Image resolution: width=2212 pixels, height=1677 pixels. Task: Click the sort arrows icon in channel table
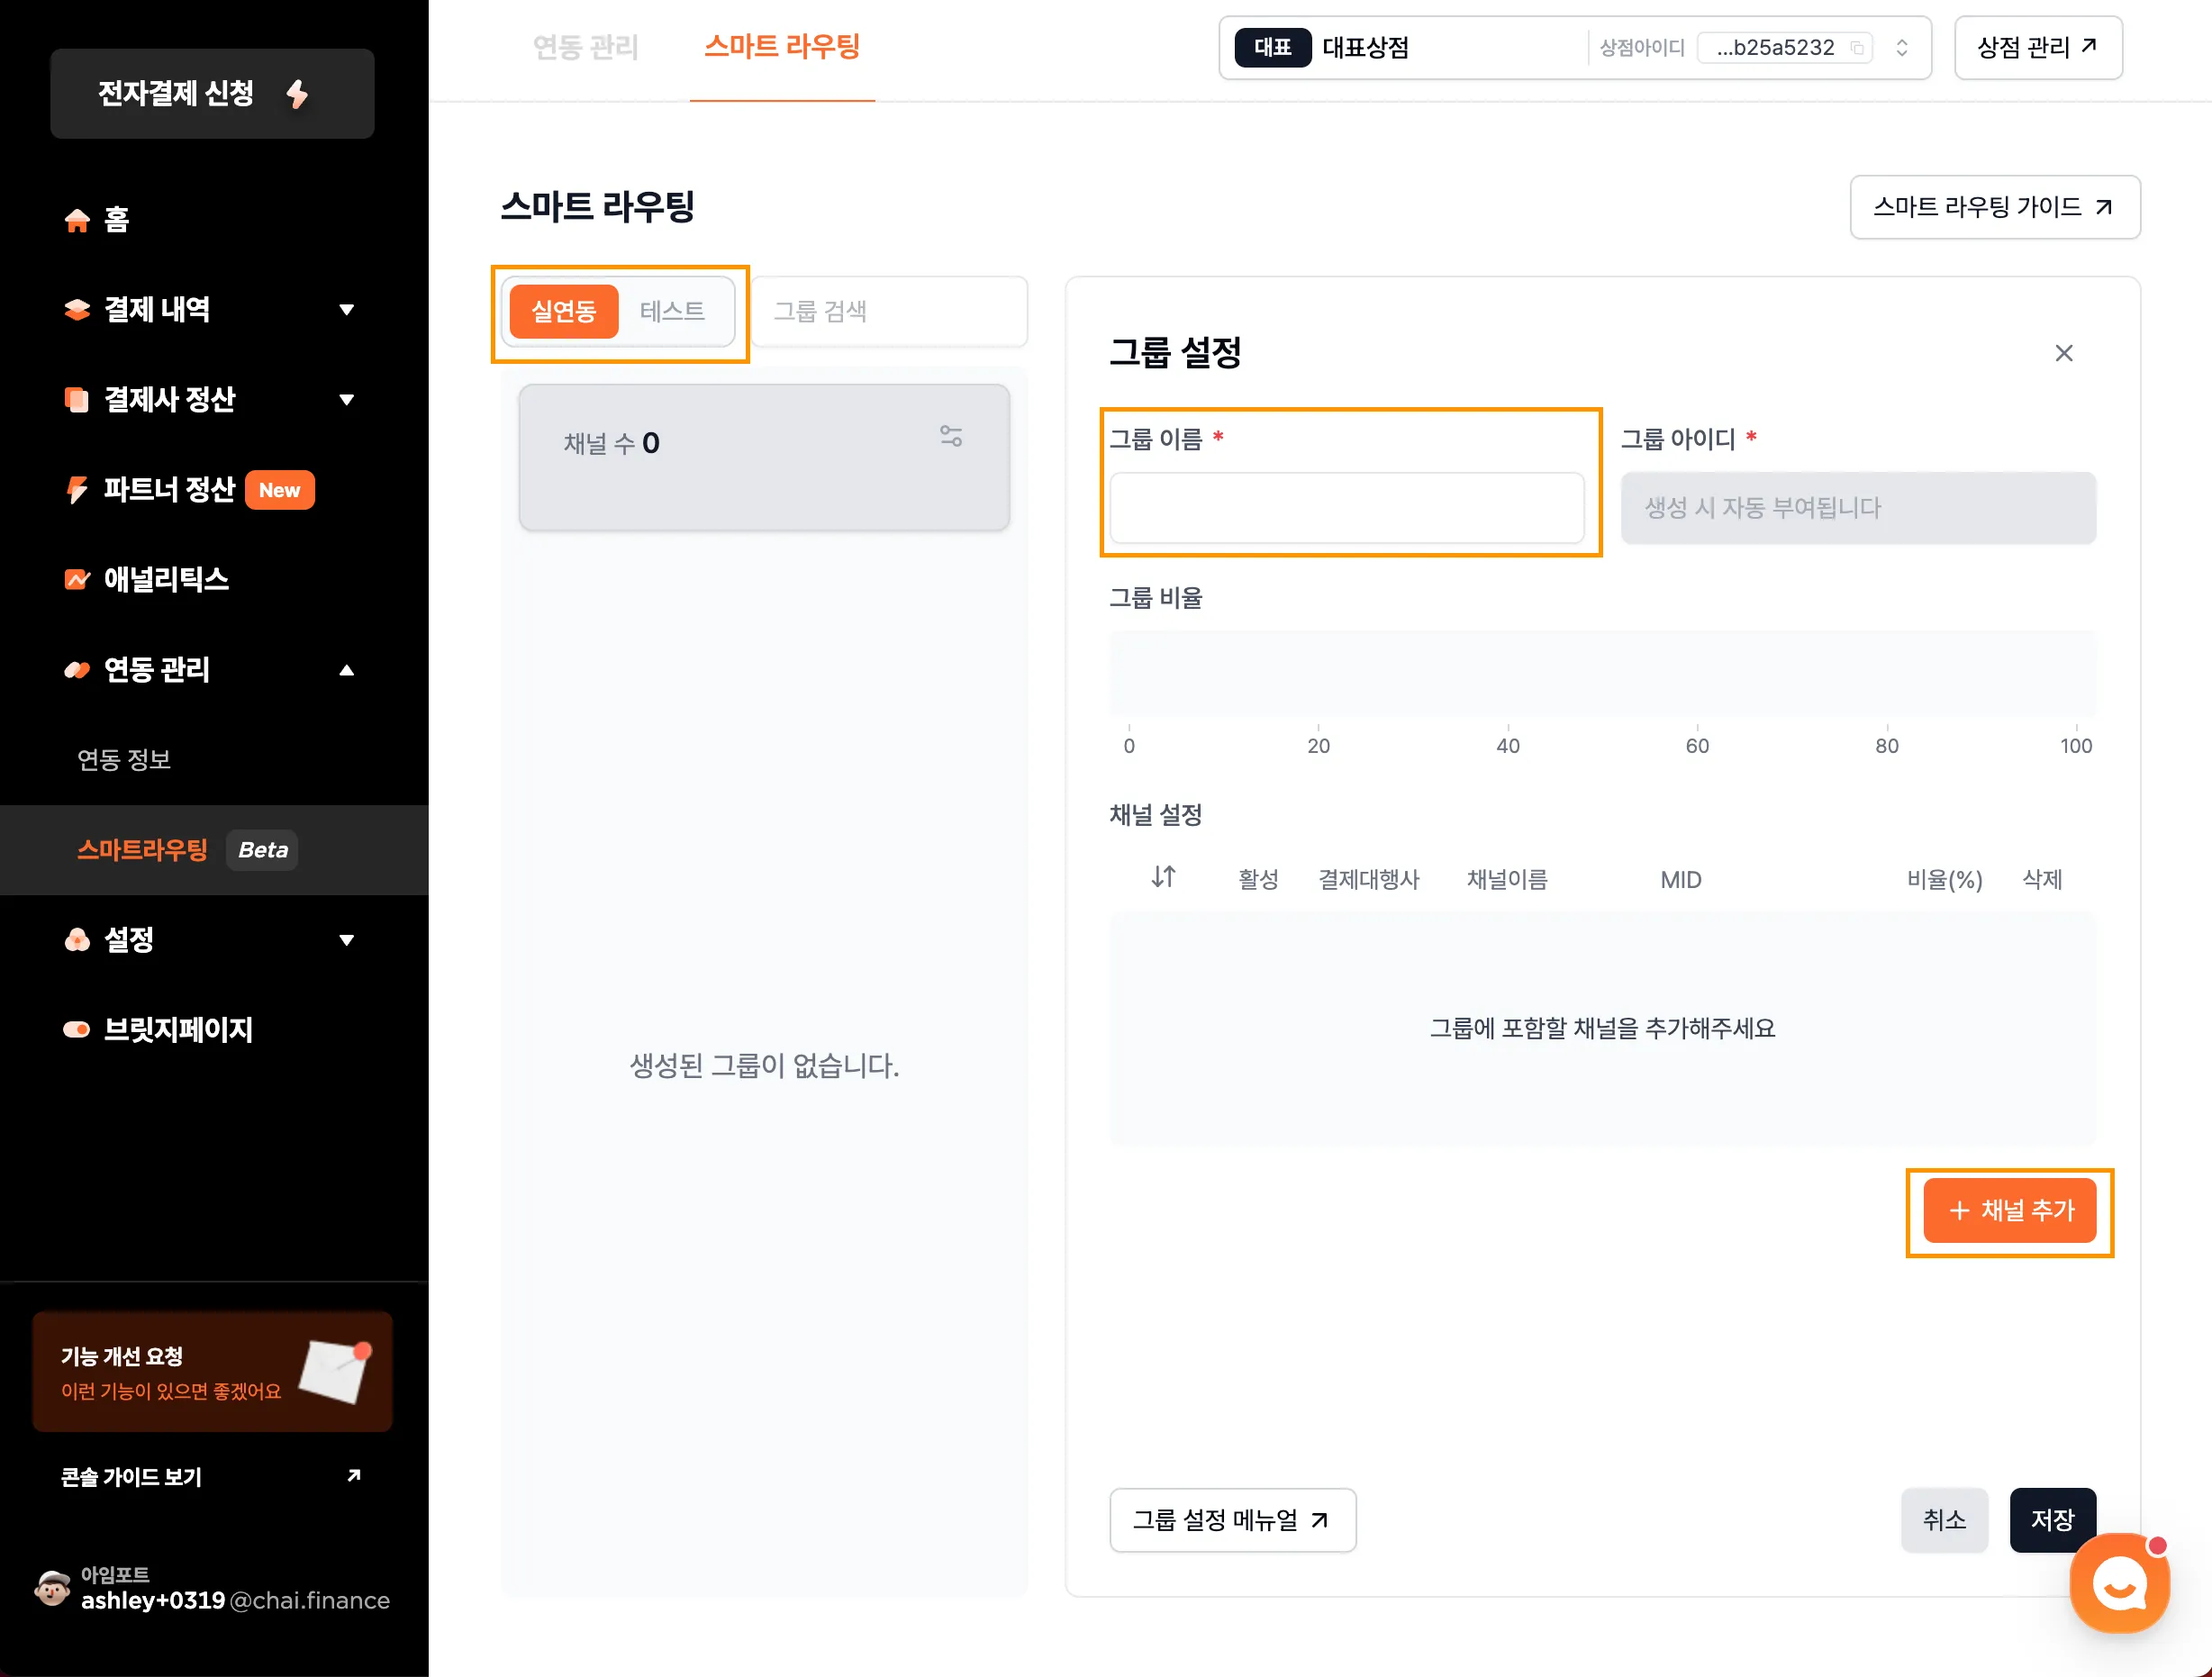(x=1163, y=877)
